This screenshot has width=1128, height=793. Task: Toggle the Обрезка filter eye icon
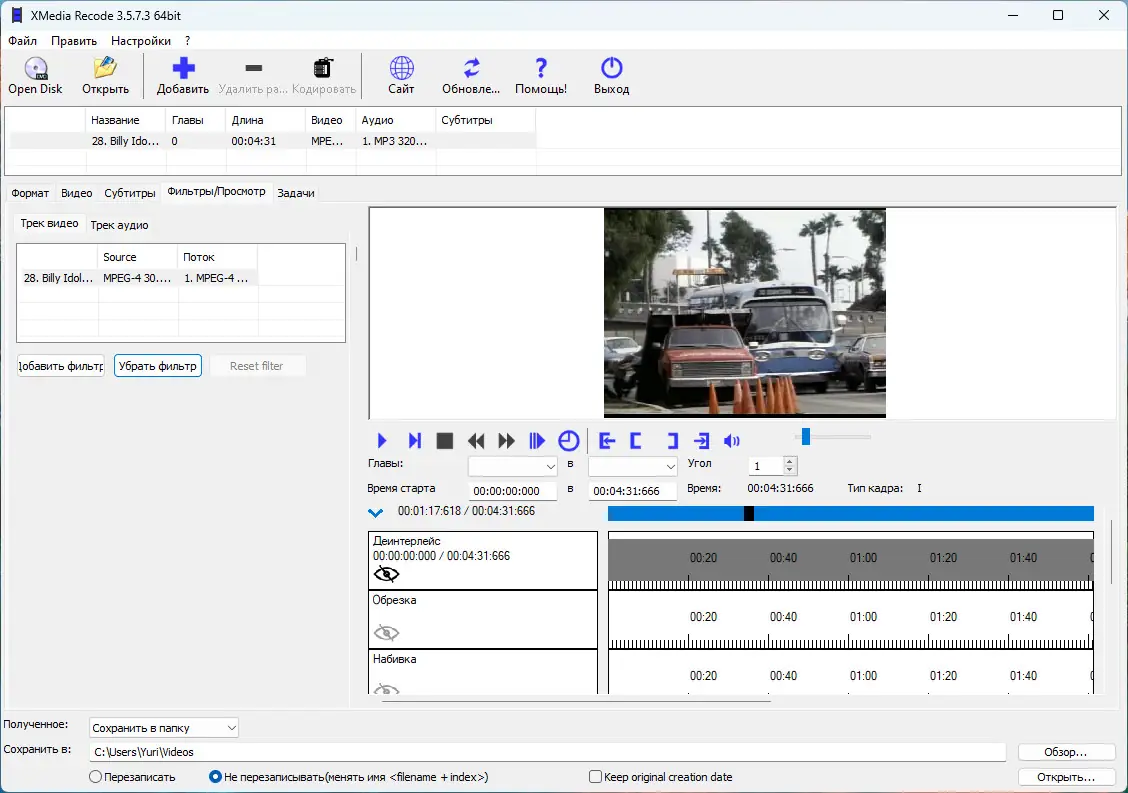pos(386,632)
